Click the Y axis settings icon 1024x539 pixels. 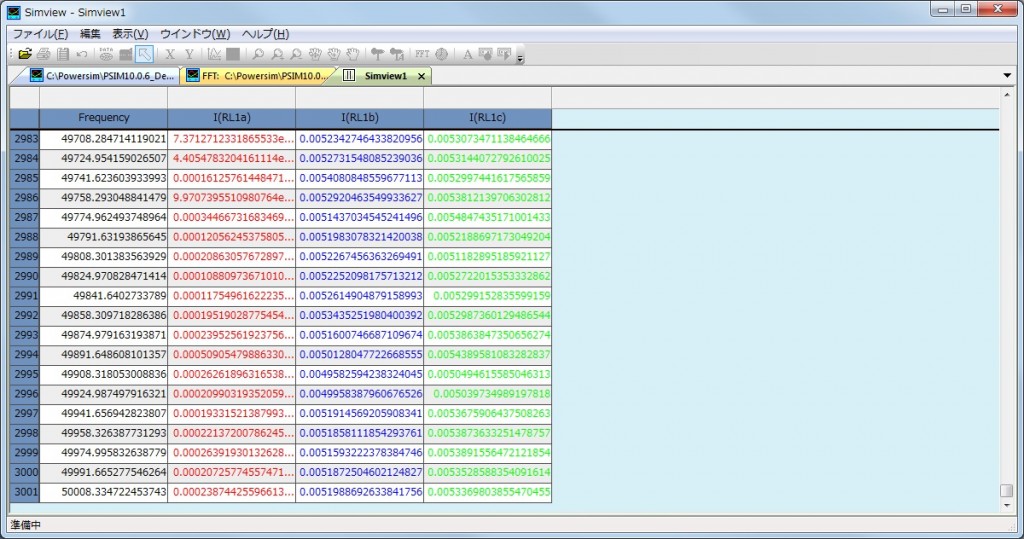tap(188, 54)
